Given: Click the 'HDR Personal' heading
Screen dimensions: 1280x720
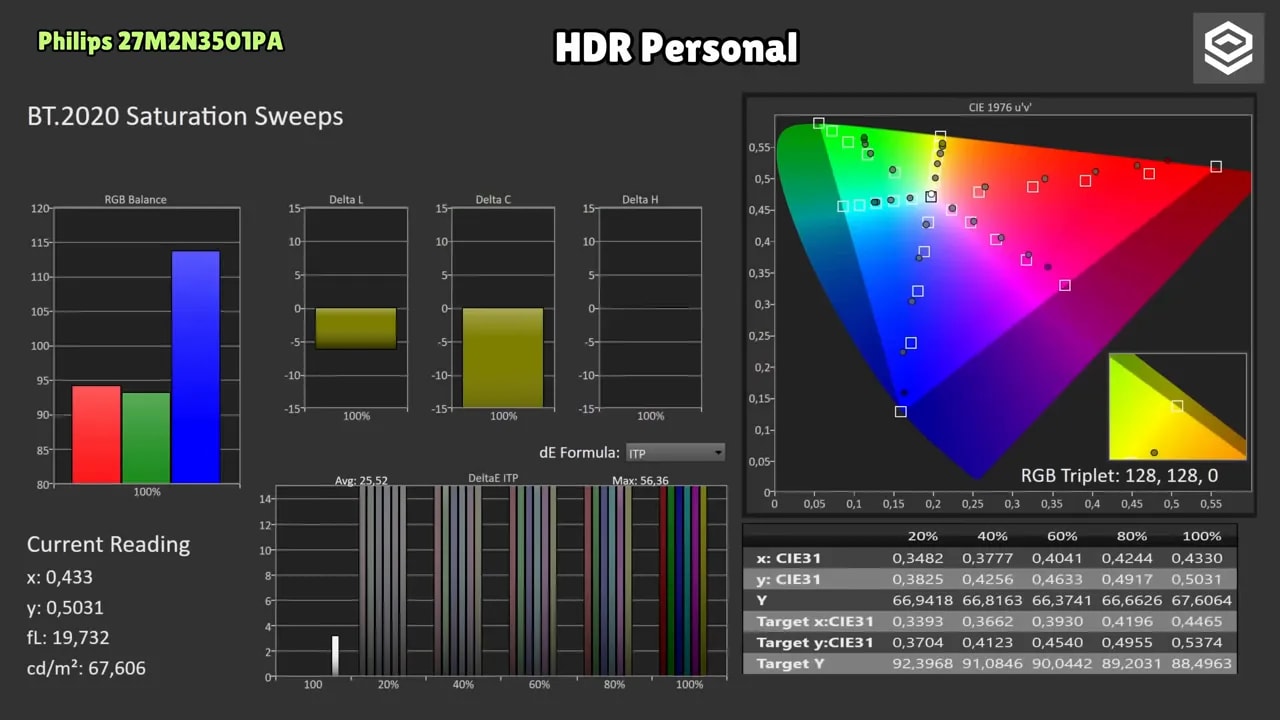Looking at the screenshot, I should click(x=677, y=47).
